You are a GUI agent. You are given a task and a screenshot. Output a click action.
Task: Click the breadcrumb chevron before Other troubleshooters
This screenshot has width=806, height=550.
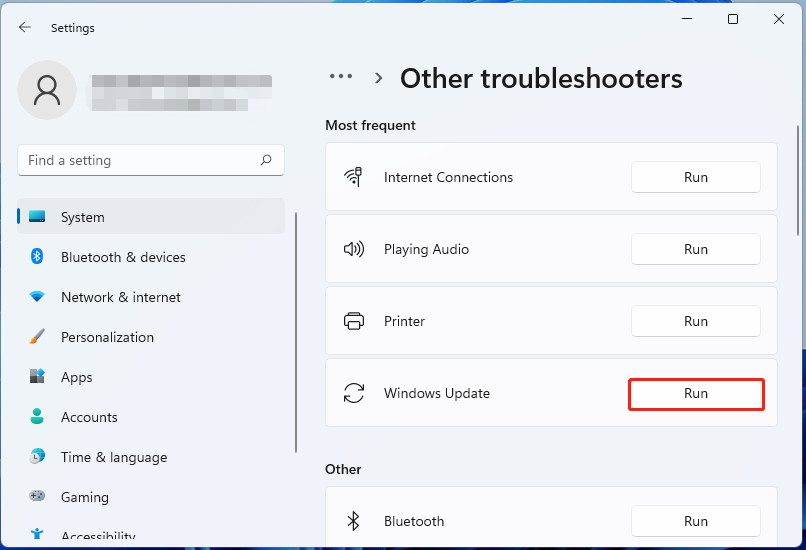coord(379,78)
